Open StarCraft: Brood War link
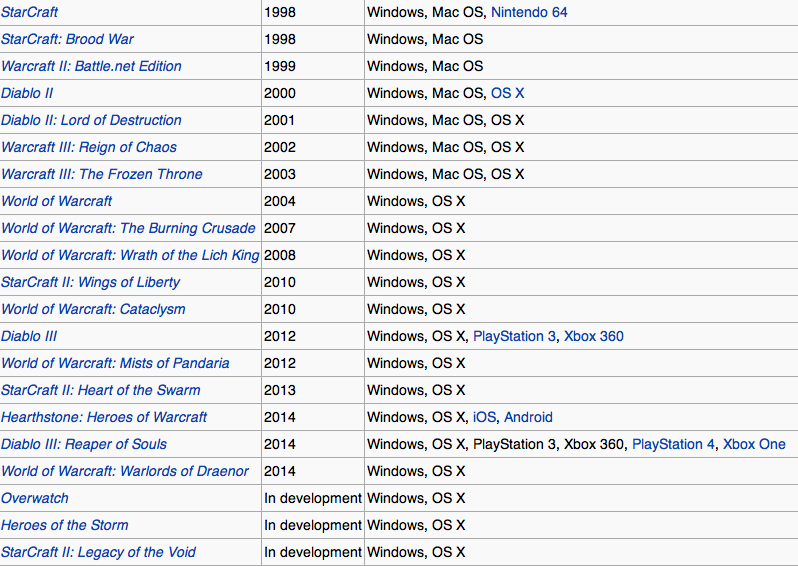 [67, 39]
